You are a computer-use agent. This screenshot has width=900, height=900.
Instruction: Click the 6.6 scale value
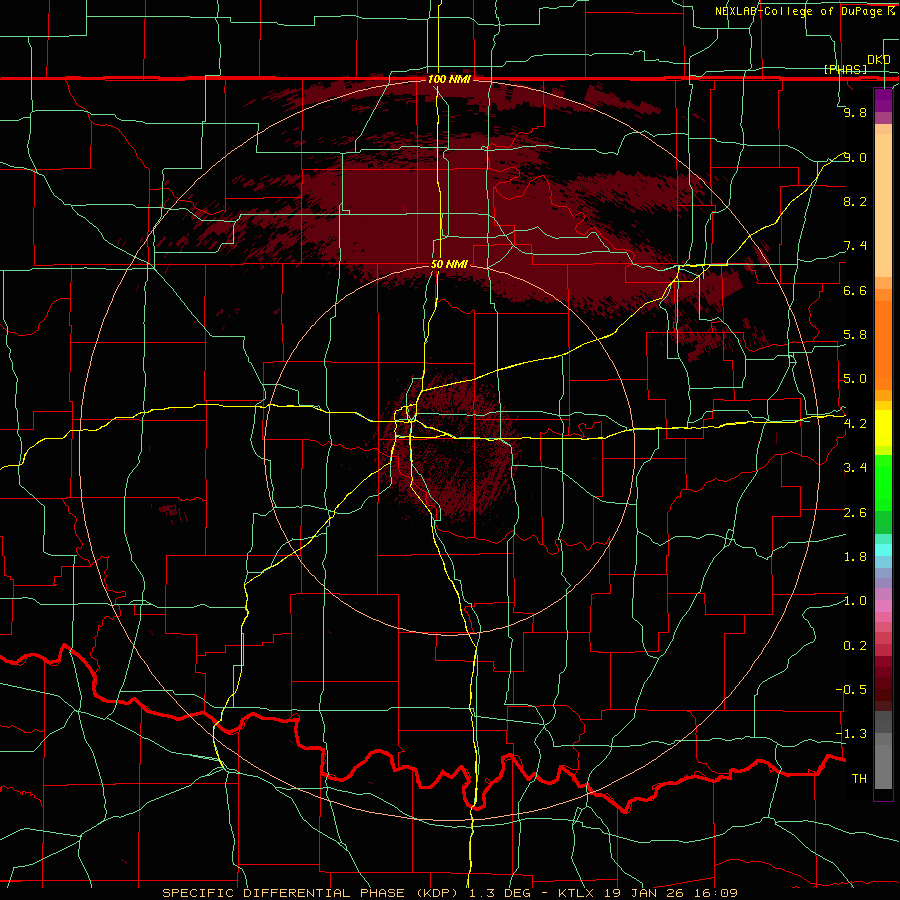click(855, 290)
